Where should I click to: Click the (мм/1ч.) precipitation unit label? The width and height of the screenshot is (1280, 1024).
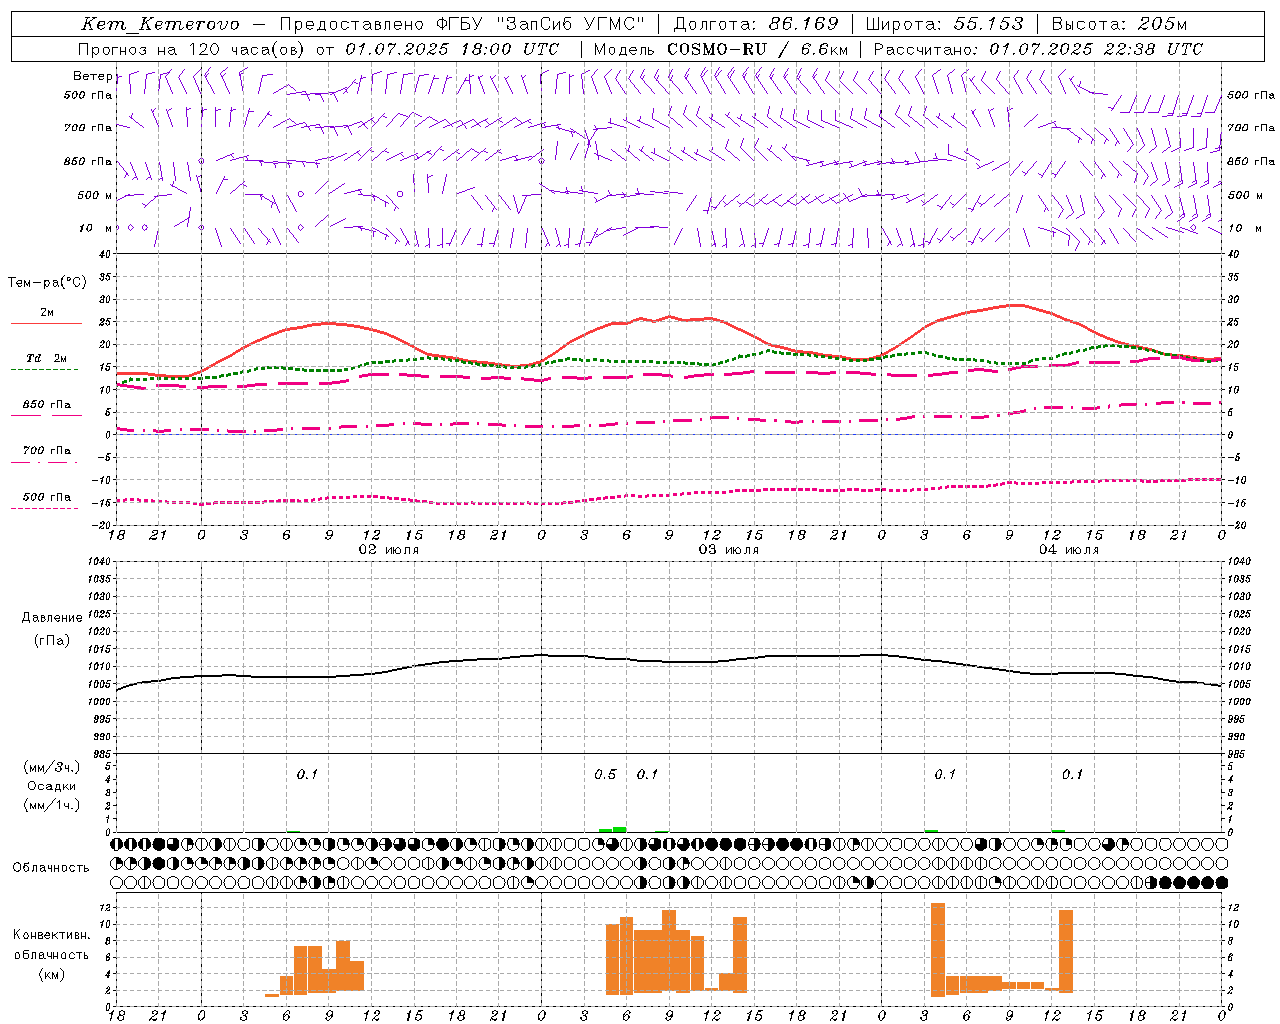point(52,805)
